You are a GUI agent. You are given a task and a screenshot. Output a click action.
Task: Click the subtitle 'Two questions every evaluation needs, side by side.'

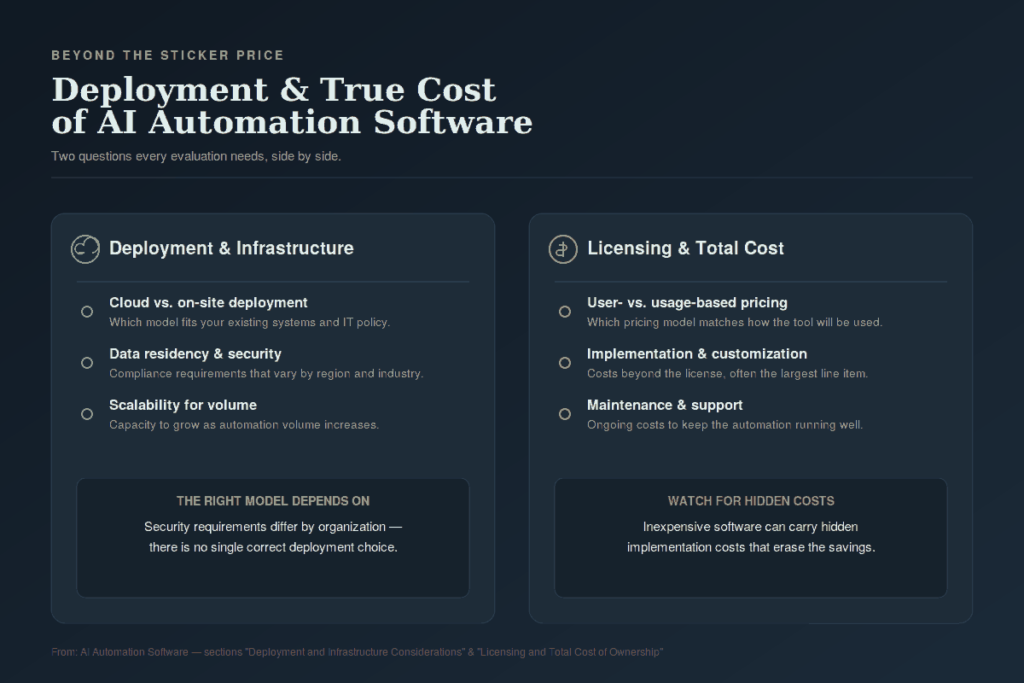196,156
